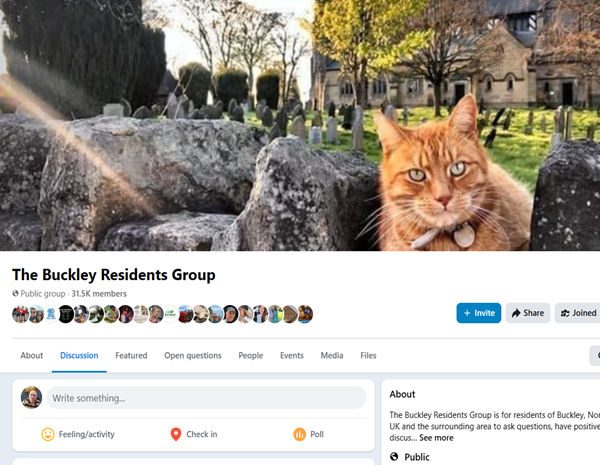Open the Joined membership dropdown

tap(578, 313)
